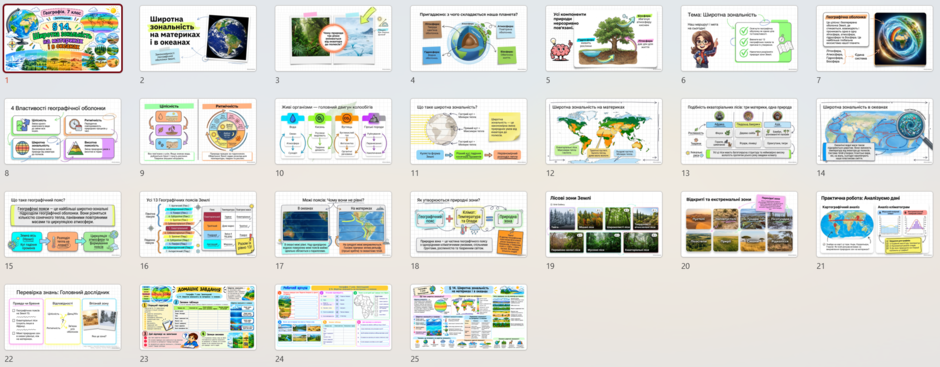Image resolution: width=940 pixels, height=367 pixels.
Task: Select slide 6 'Тема: Широтна зональність'
Action: point(739,38)
